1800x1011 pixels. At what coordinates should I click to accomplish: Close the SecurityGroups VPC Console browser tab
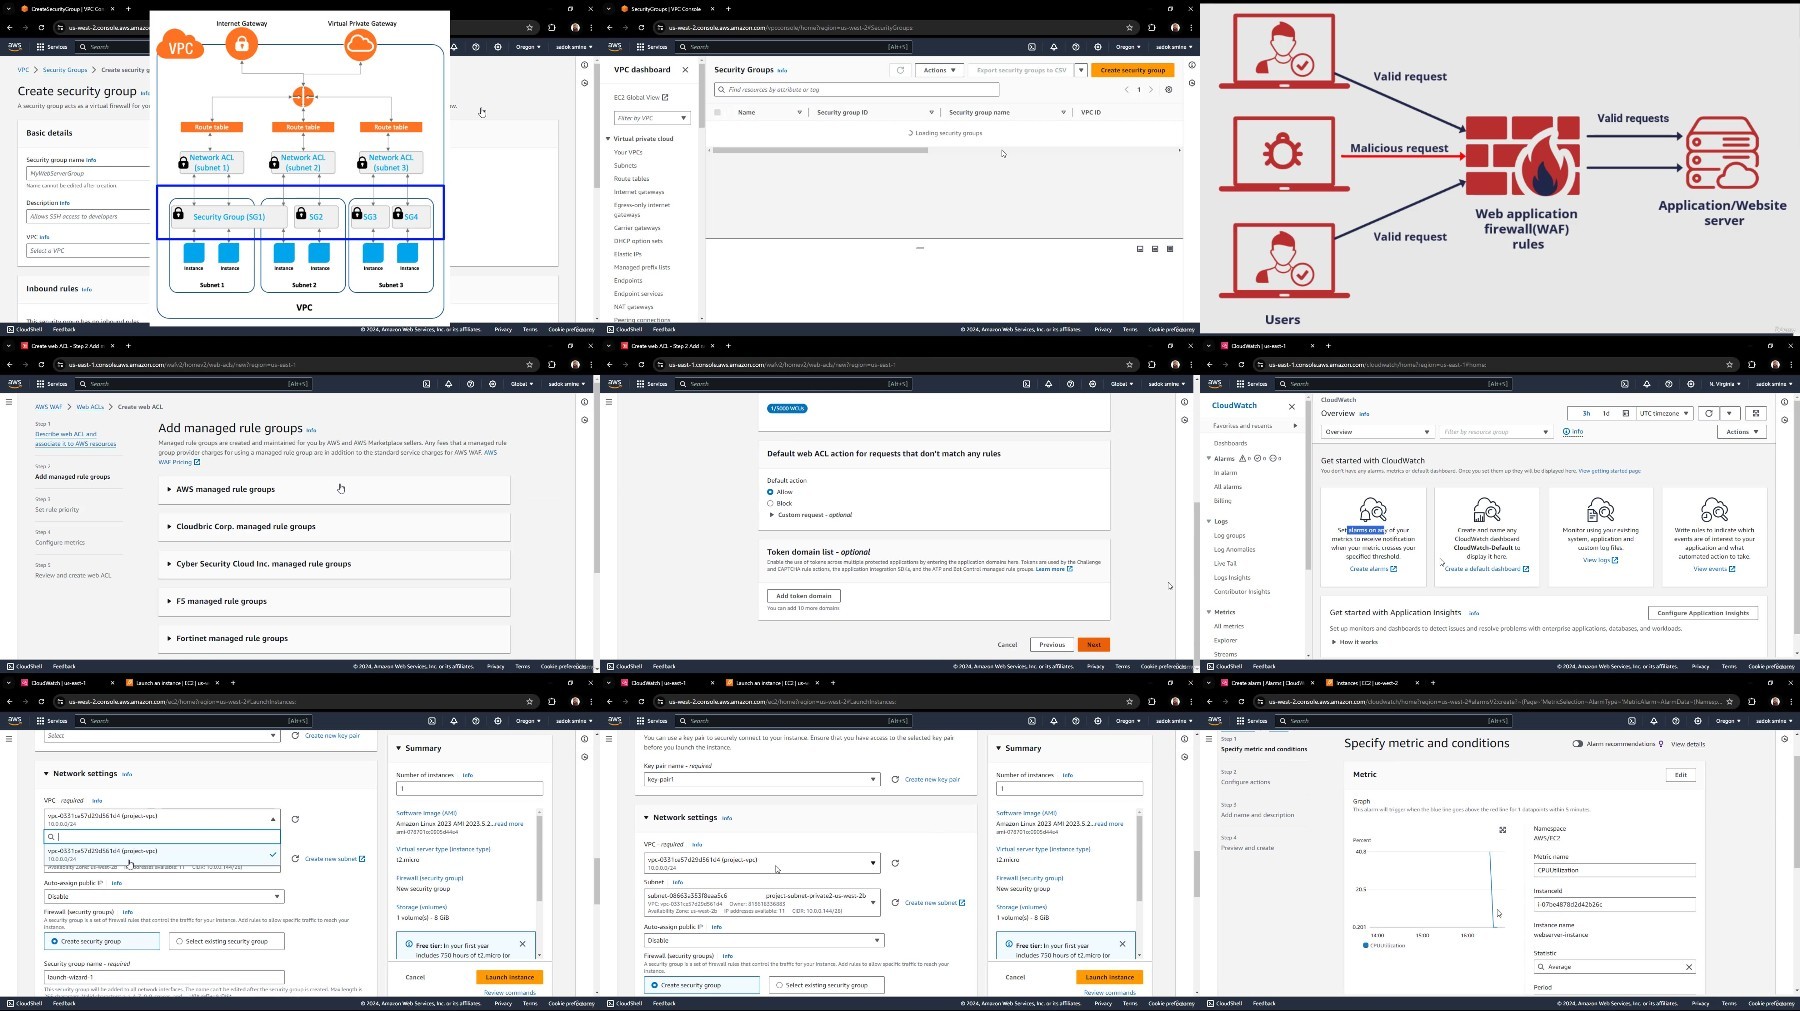(x=712, y=9)
